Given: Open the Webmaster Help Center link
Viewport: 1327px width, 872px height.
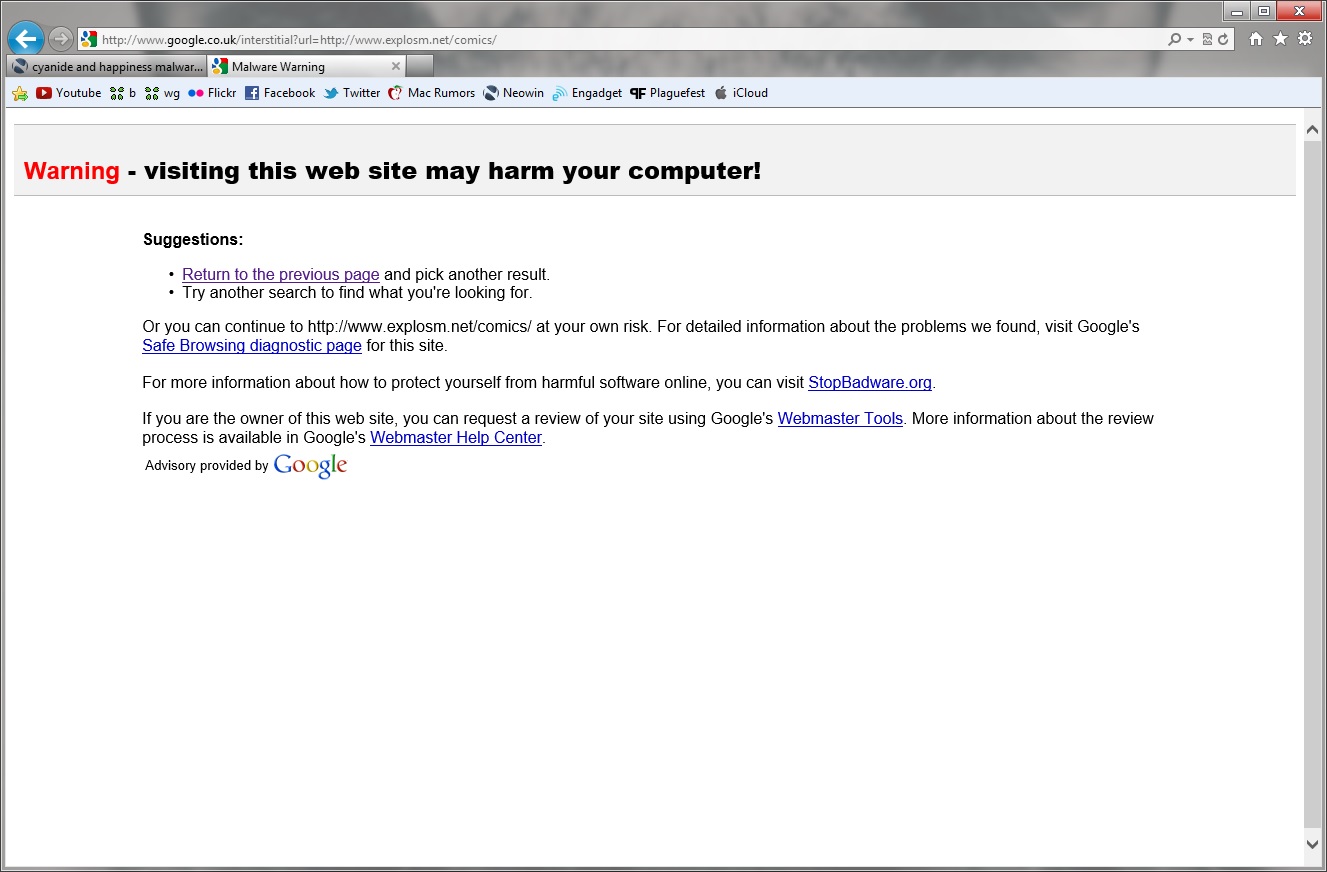Looking at the screenshot, I should (456, 438).
